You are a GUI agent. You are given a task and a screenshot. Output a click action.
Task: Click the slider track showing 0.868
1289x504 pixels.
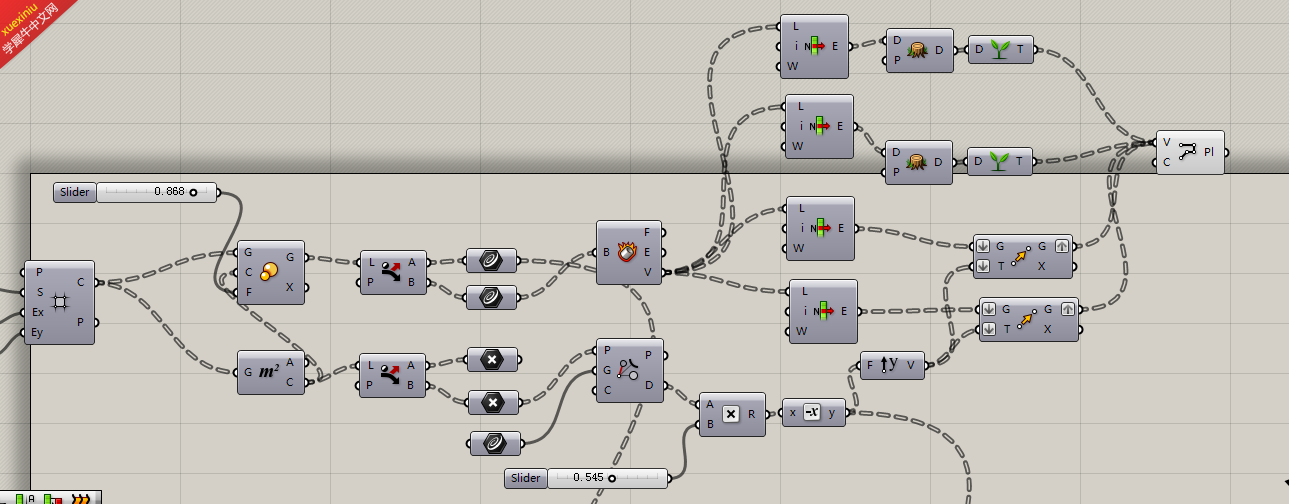point(156,192)
